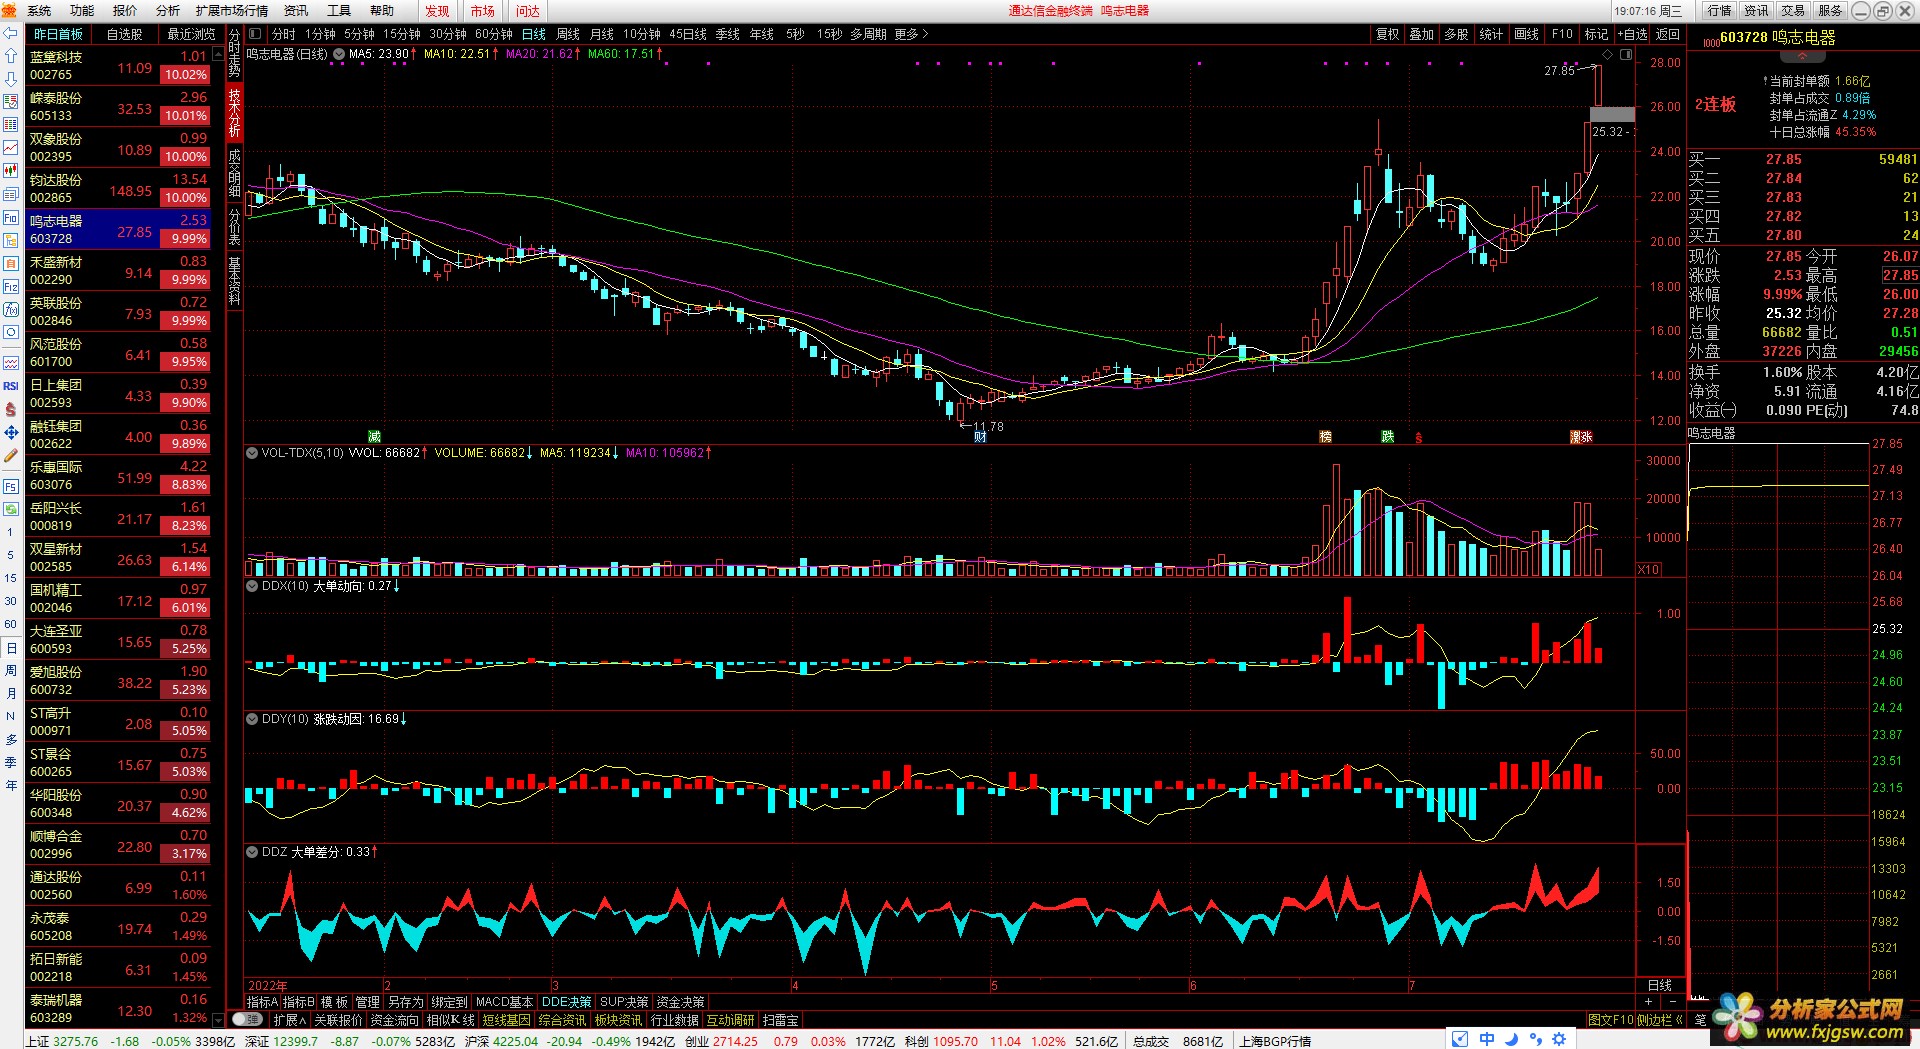The height and width of the screenshot is (1049, 1920).
Task: Click the blue four-way move arrows icon
Action: (x=11, y=432)
